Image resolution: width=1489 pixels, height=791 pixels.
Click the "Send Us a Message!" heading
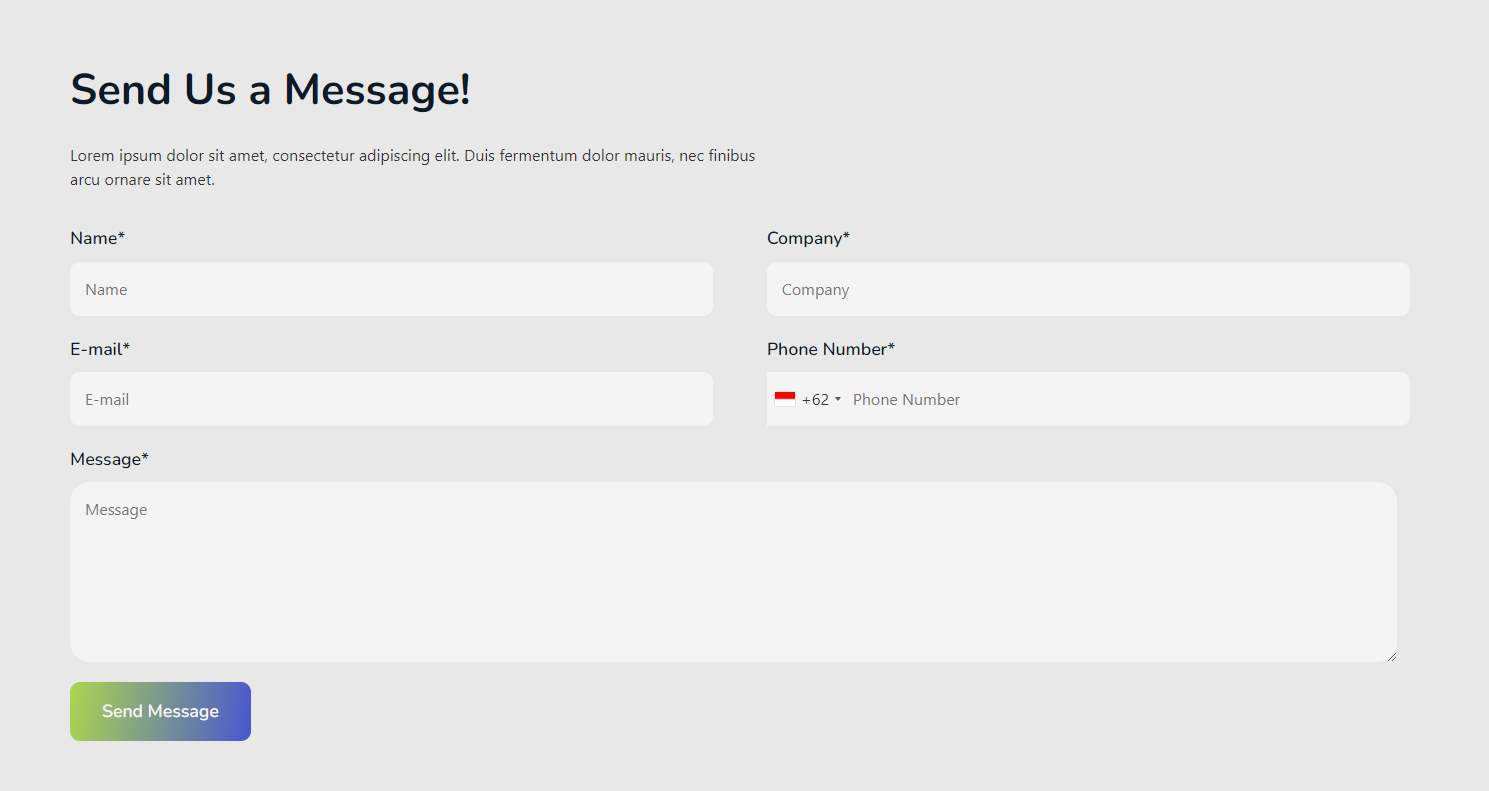point(270,90)
